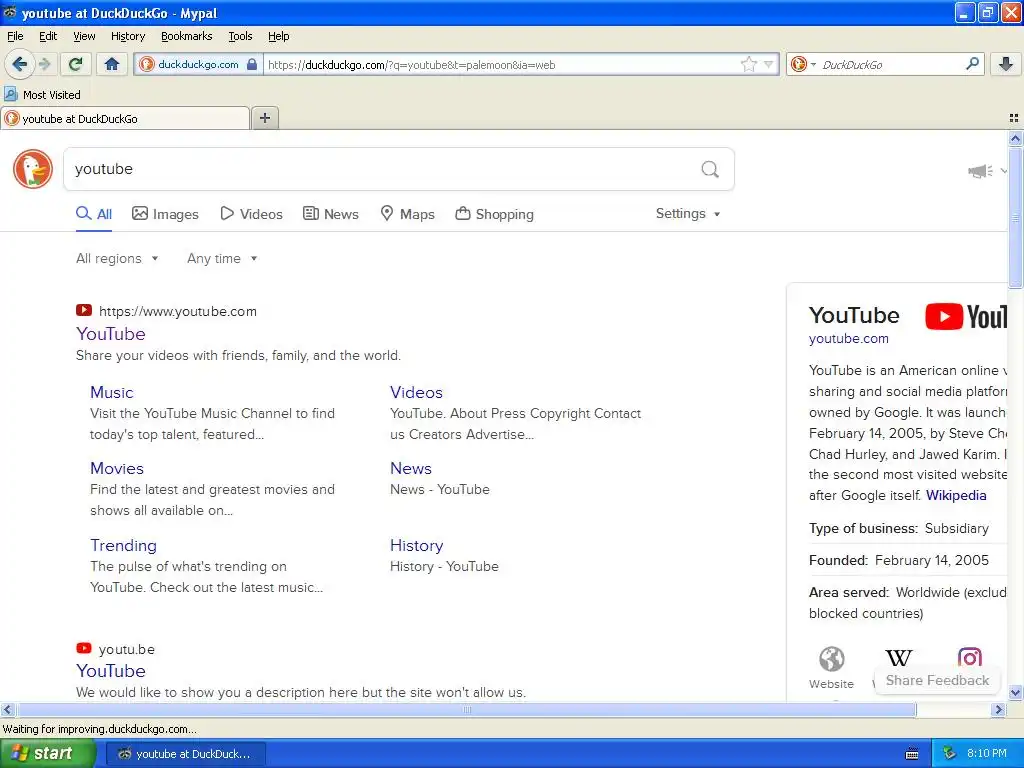Reload the current page
Viewport: 1024px width, 768px height.
pos(76,64)
